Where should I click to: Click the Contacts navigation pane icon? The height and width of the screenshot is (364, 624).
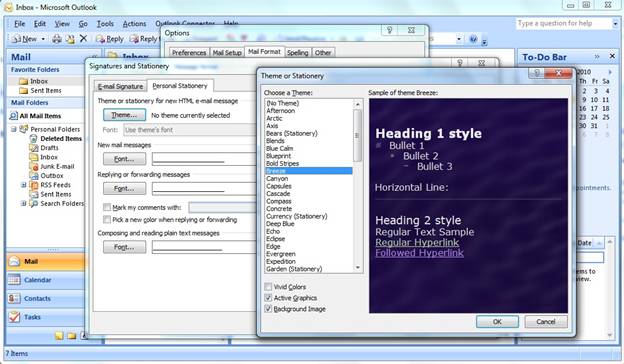(x=14, y=298)
